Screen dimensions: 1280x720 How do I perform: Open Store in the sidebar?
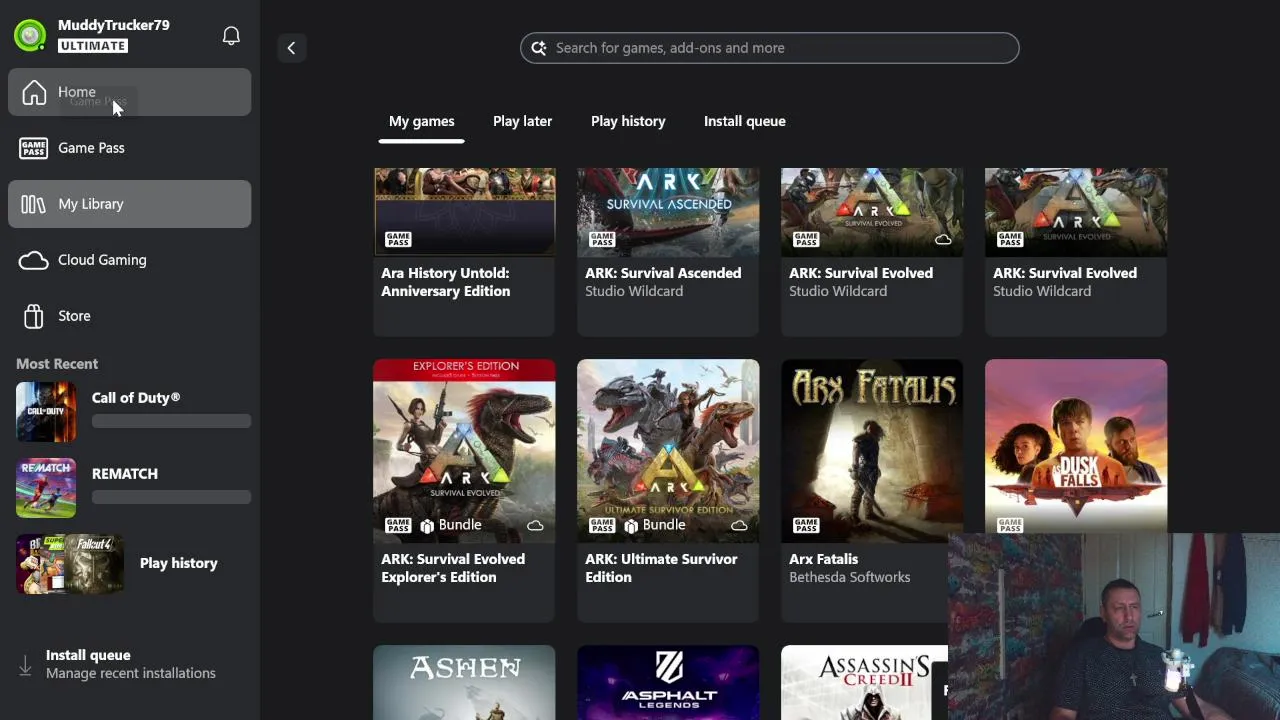130,316
